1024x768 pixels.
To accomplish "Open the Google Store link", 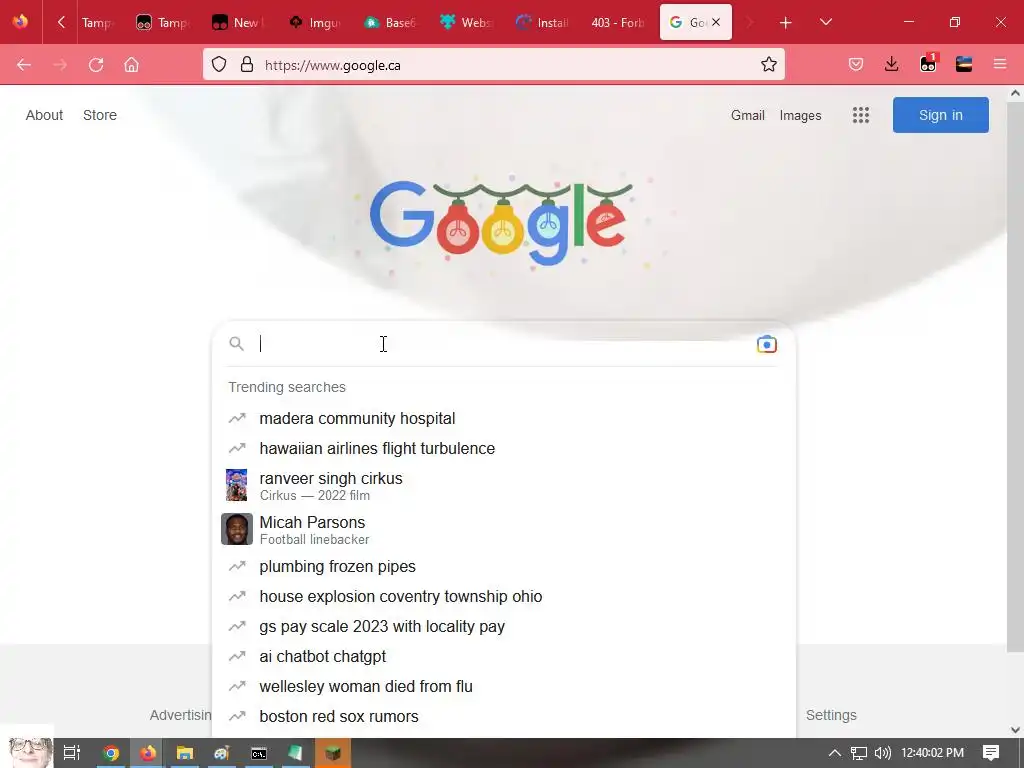I will click(x=100, y=115).
